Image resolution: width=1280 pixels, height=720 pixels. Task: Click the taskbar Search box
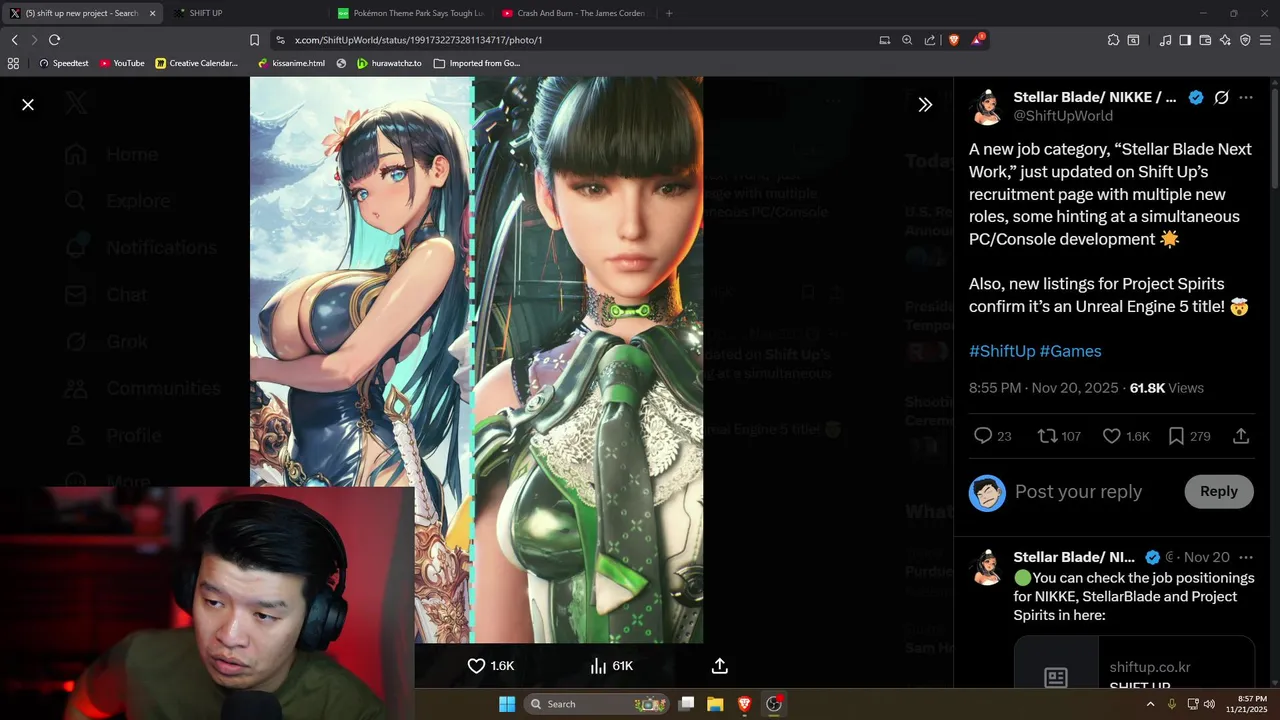pyautogui.click(x=597, y=704)
